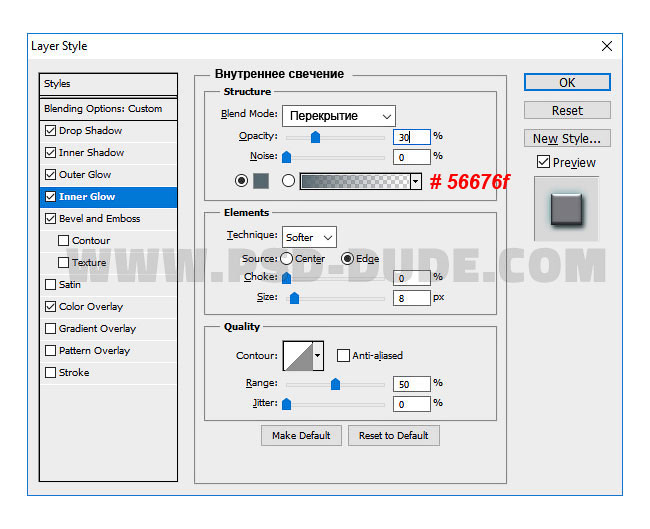Viewport: 650px width, 529px height.
Task: Choose Center as glow source
Action: pyautogui.click(x=286, y=259)
